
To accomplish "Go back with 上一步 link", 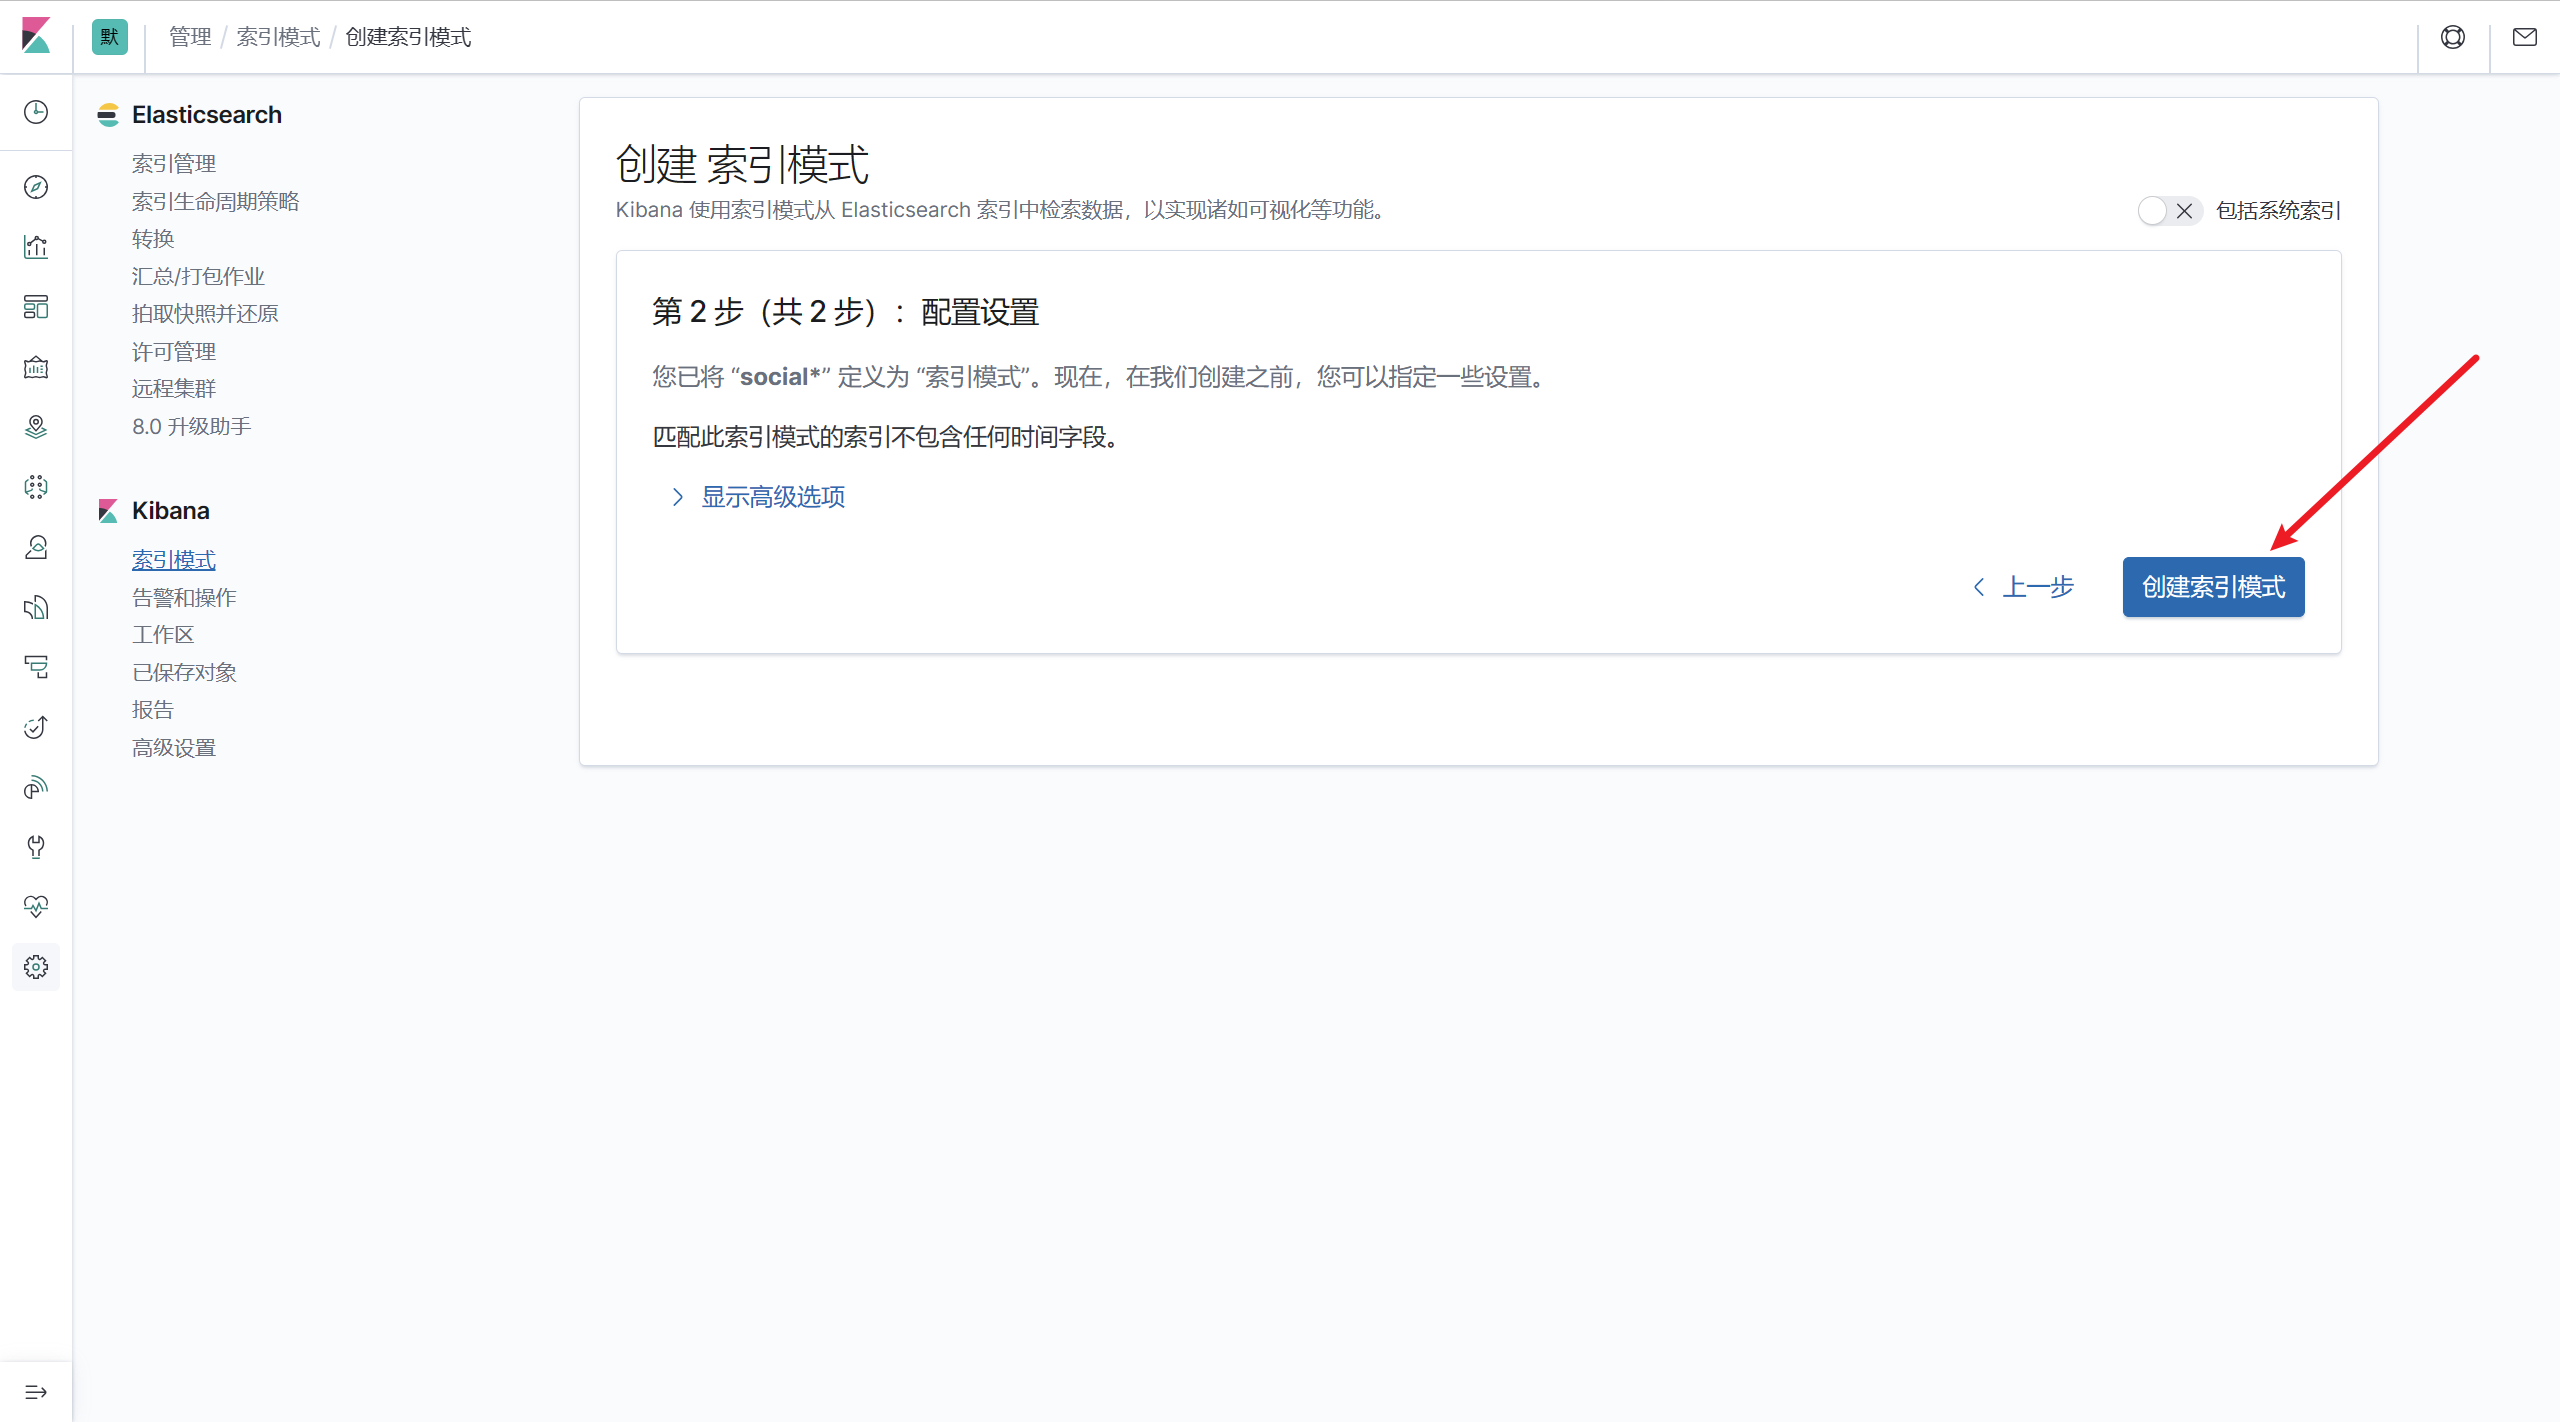I will click(2025, 587).
